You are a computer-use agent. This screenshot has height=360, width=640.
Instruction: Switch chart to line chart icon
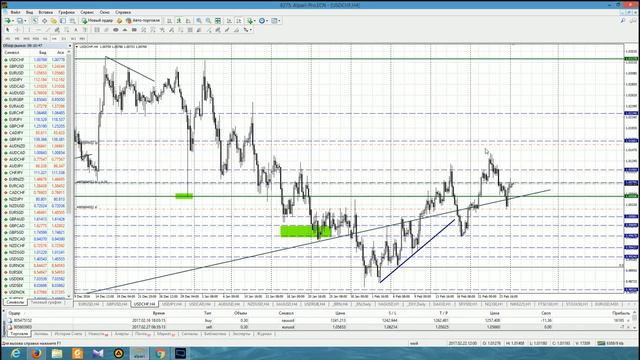(188, 20)
